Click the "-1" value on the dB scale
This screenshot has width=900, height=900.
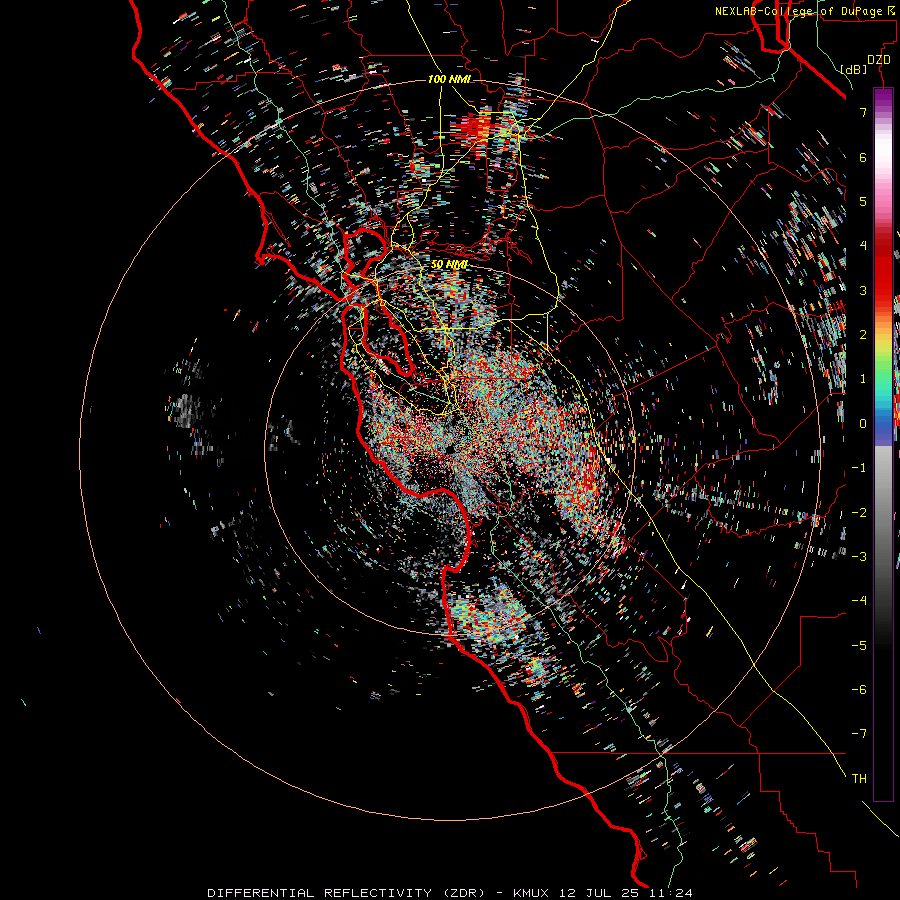(x=859, y=468)
